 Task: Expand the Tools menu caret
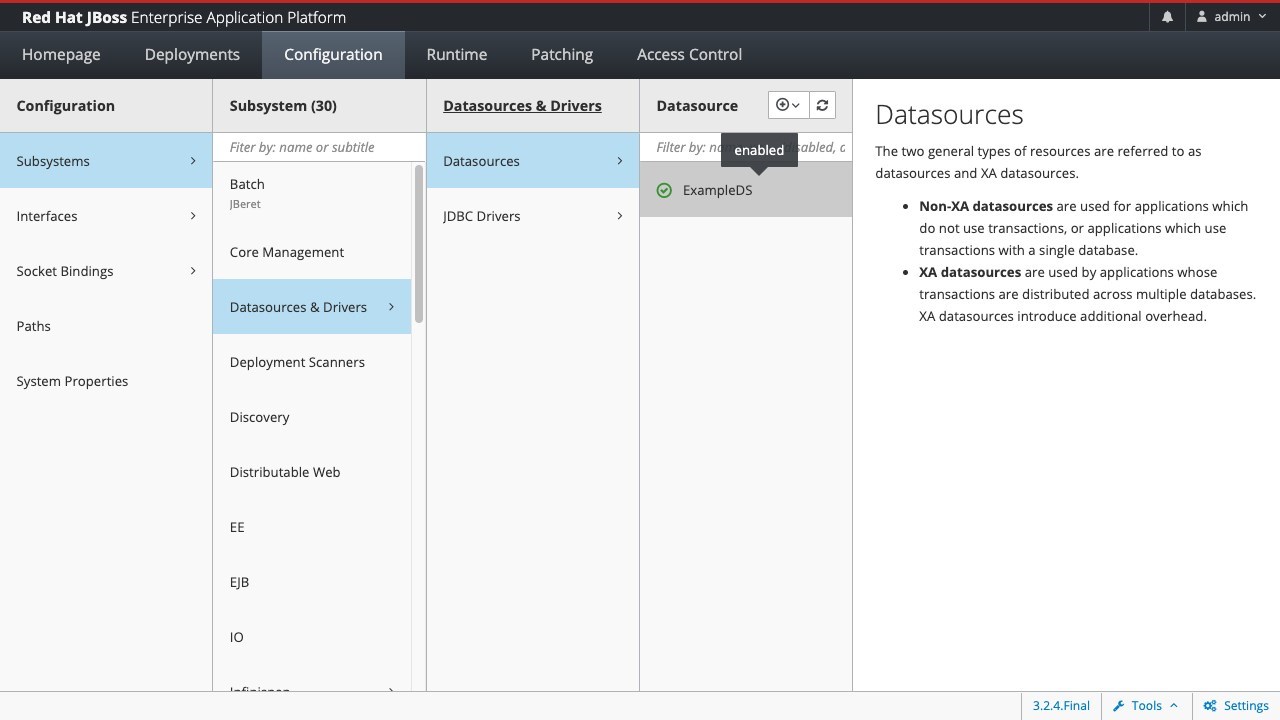click(1174, 706)
